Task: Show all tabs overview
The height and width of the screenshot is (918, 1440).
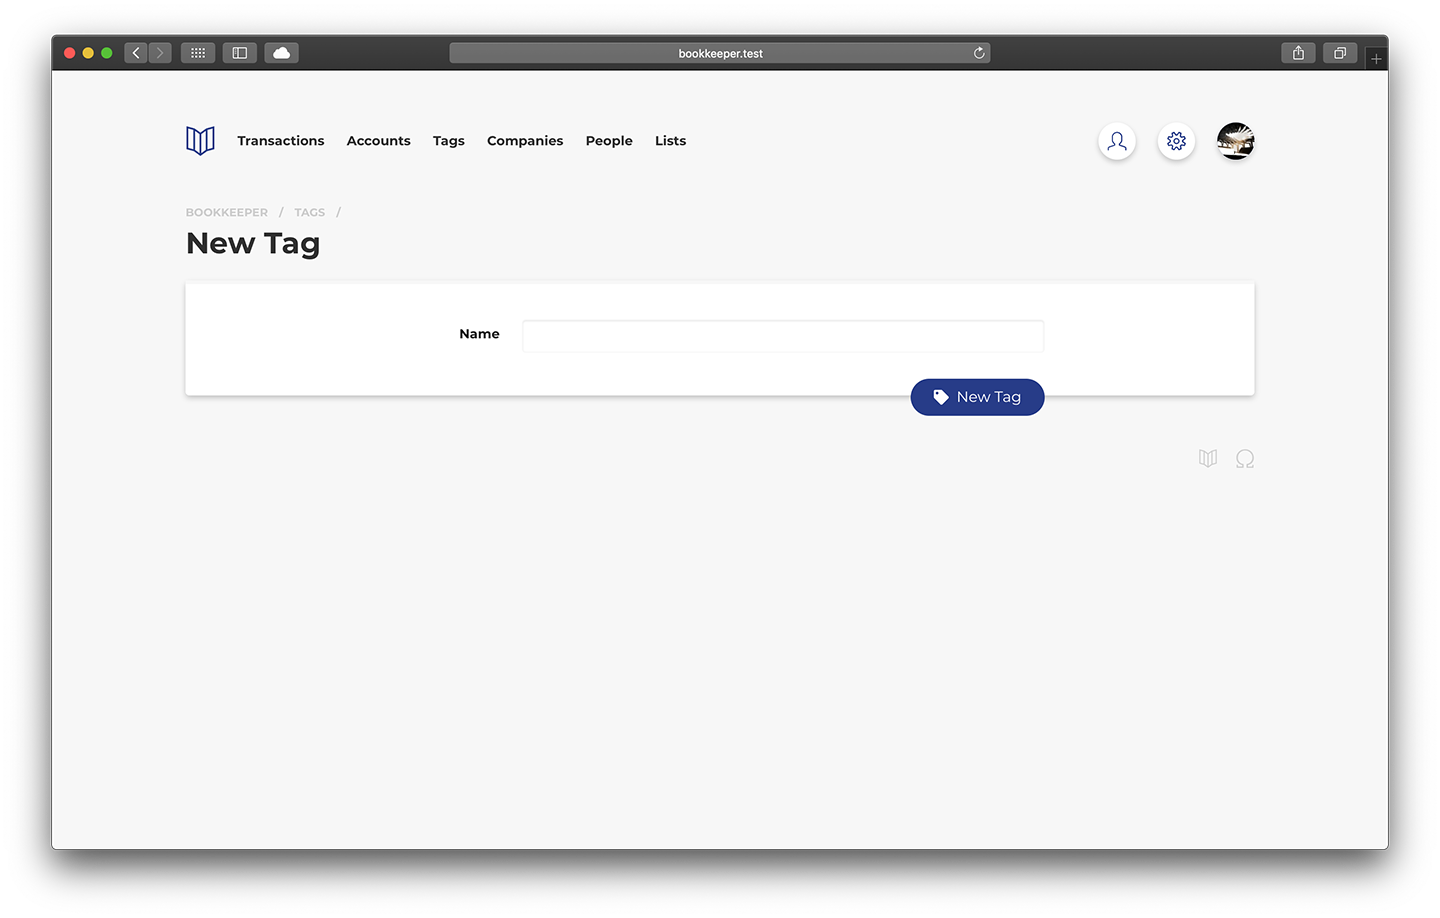Action: pos(1340,53)
